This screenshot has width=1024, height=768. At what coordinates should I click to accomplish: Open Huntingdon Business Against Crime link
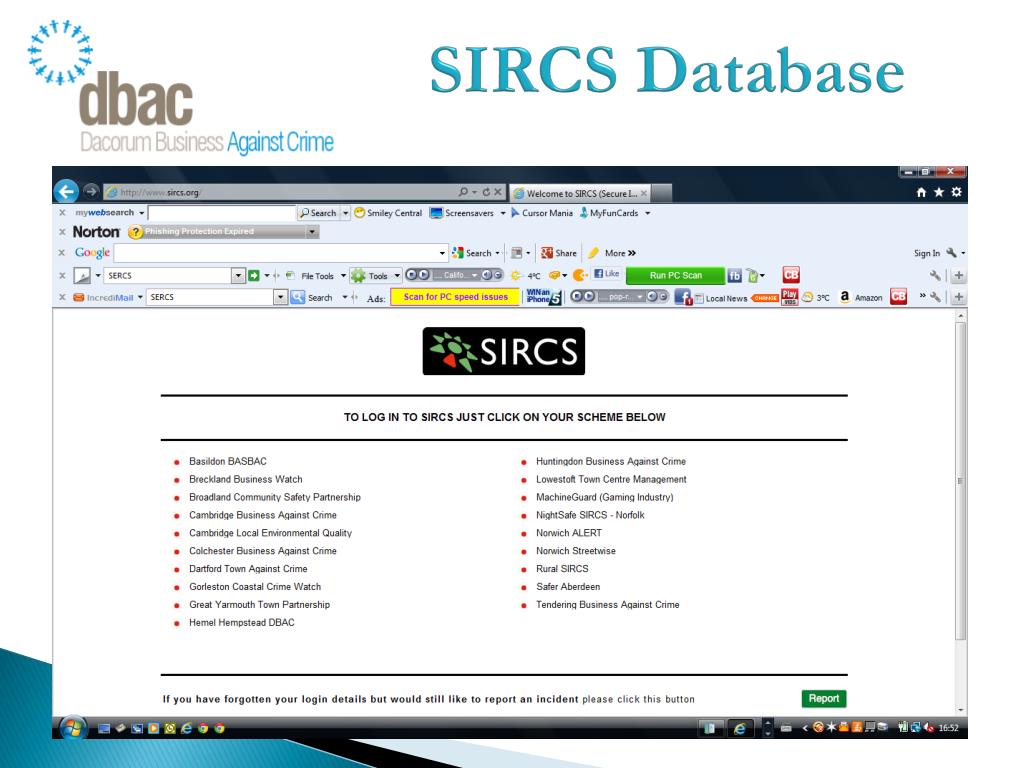point(611,461)
